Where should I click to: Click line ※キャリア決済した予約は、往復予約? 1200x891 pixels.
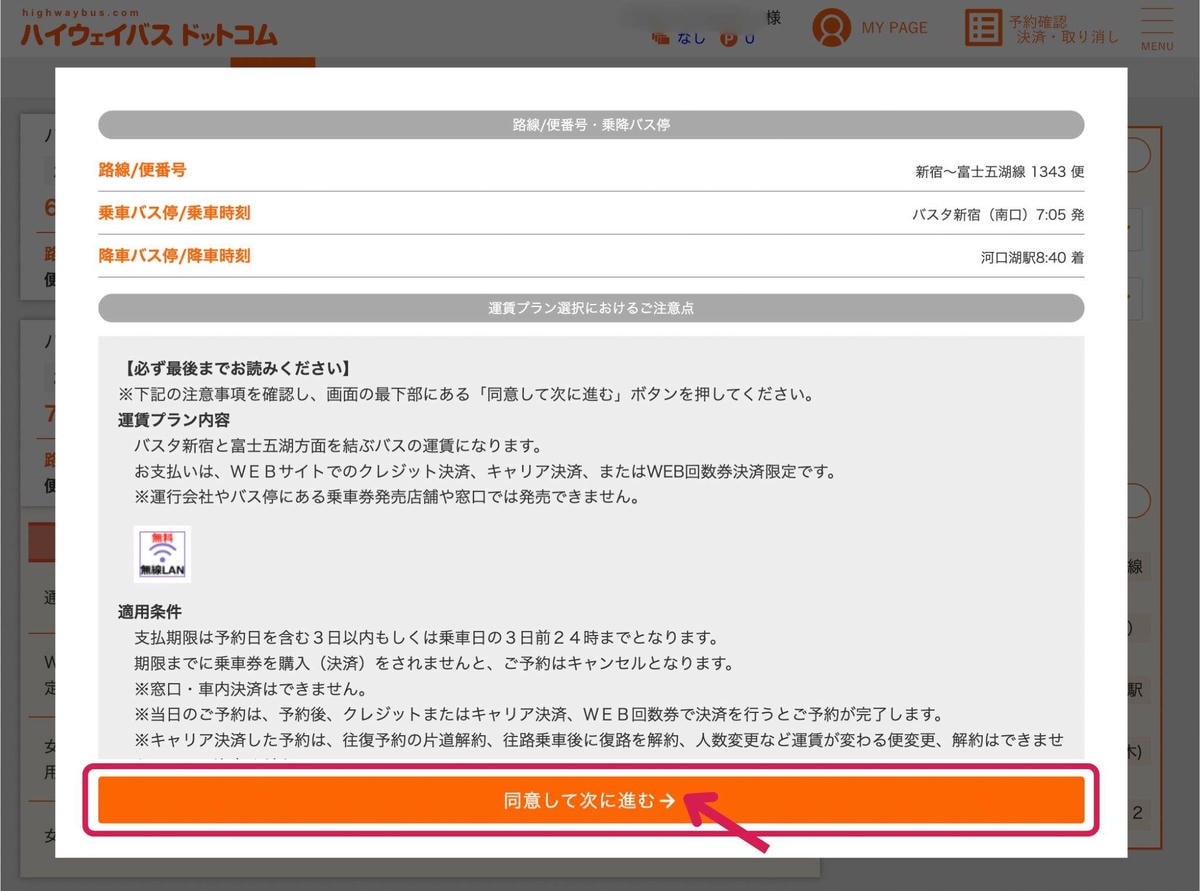click(x=599, y=741)
